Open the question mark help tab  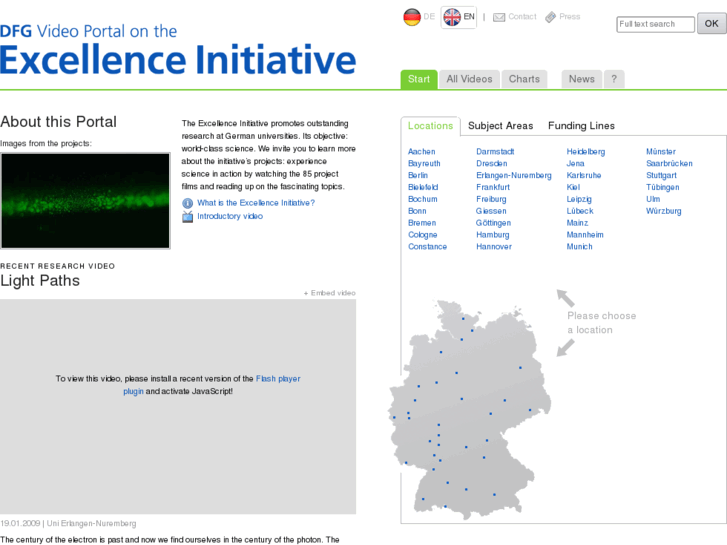[x=614, y=79]
